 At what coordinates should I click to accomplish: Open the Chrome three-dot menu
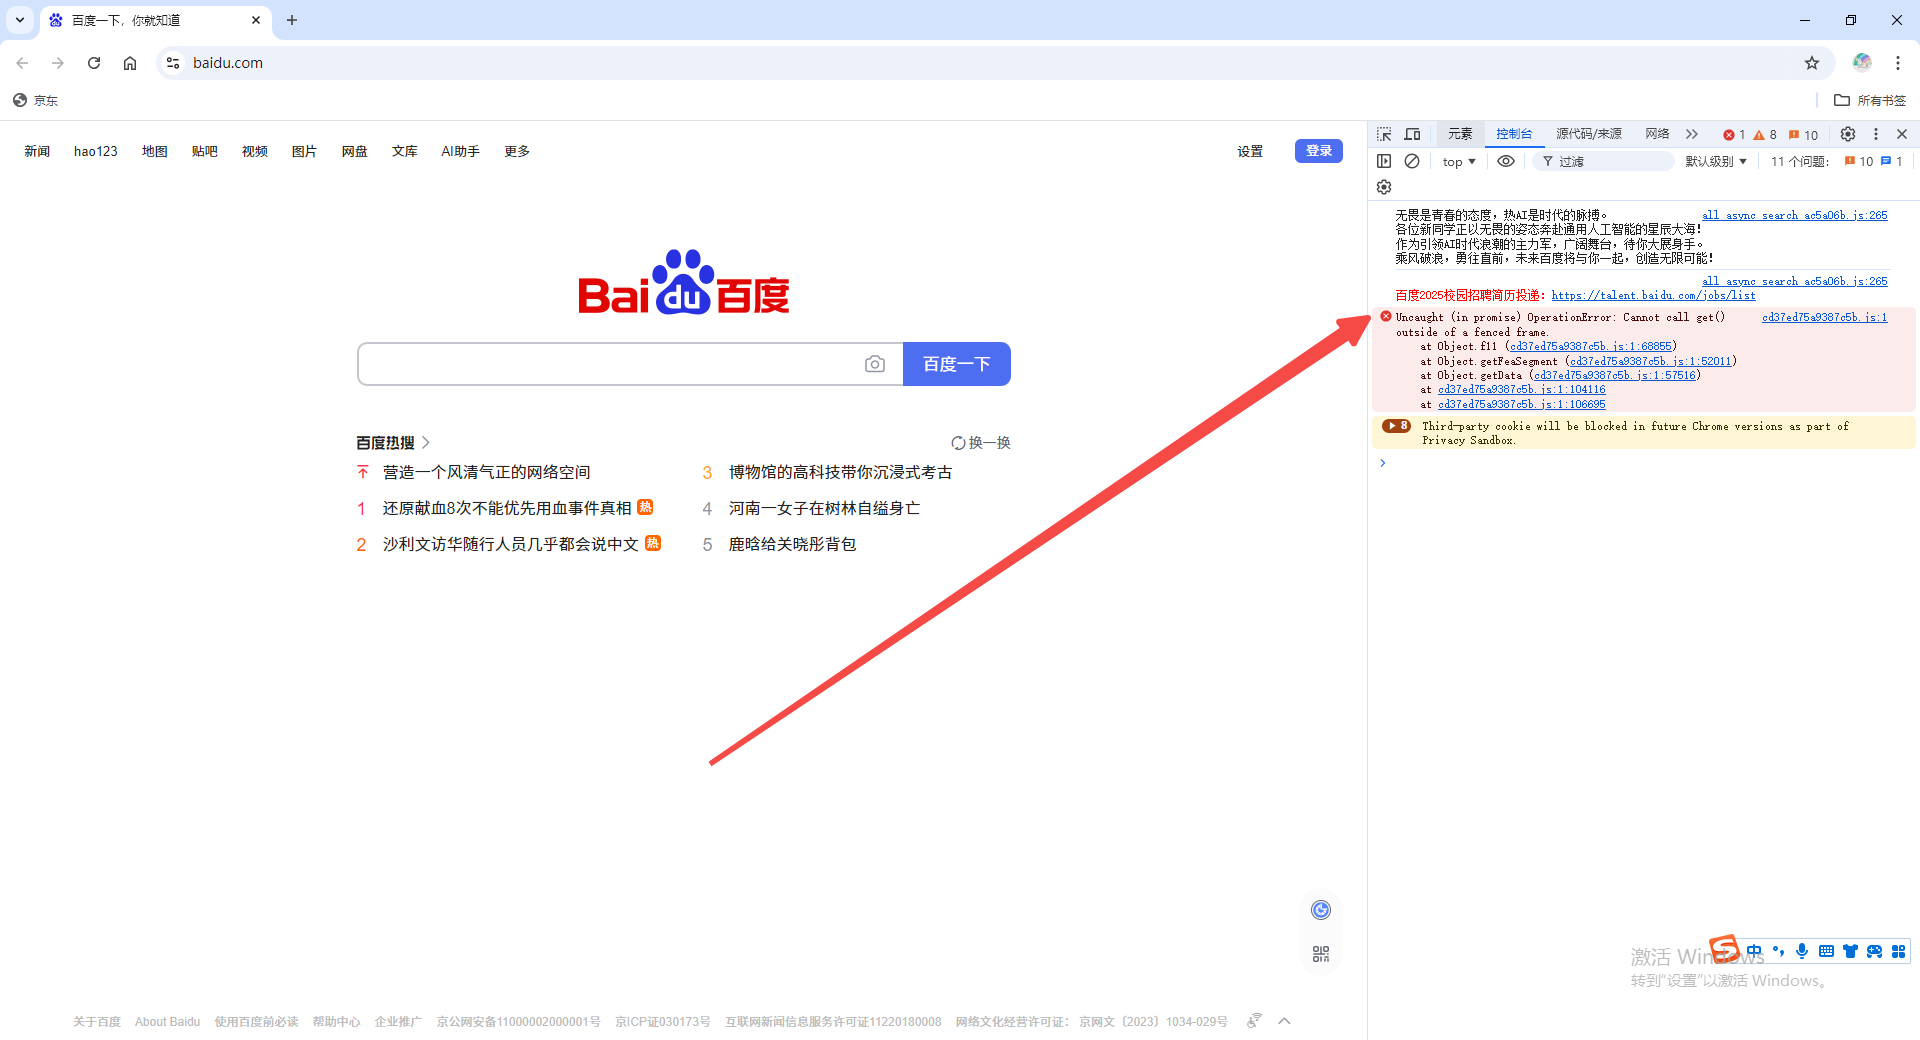tap(1898, 63)
